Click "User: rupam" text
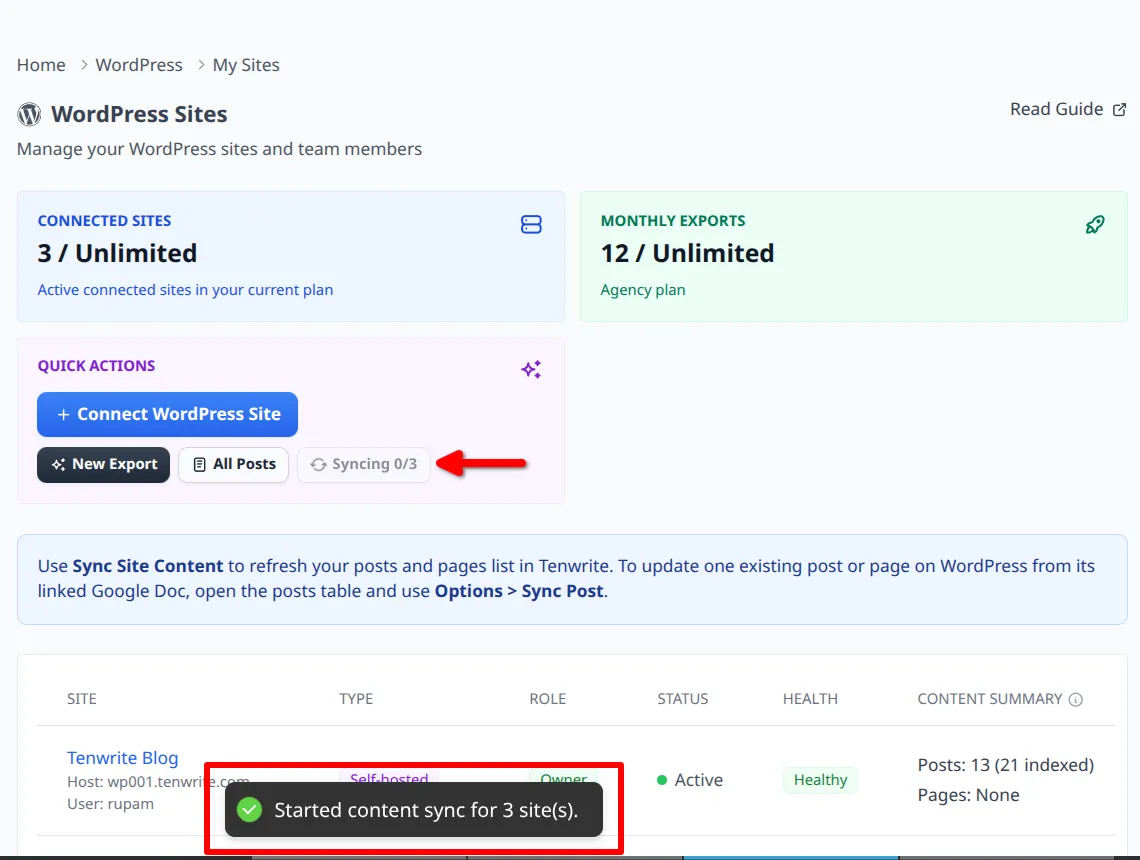Image resolution: width=1140 pixels, height=860 pixels. coord(111,804)
